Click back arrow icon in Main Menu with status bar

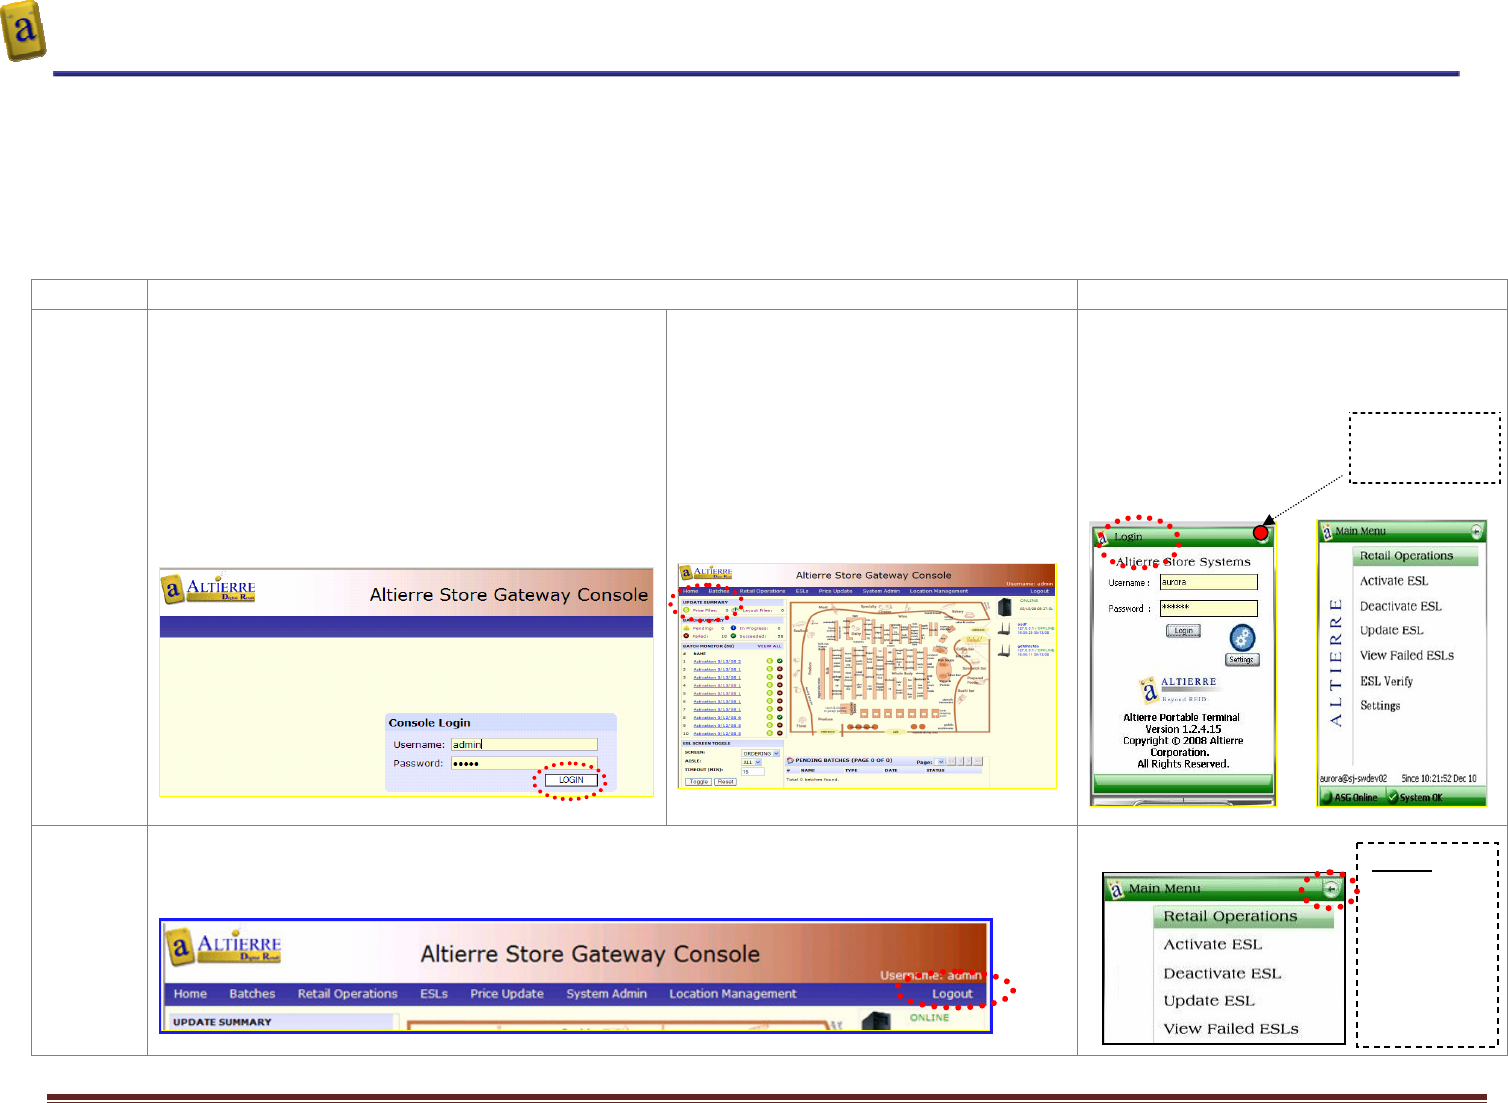[1476, 531]
